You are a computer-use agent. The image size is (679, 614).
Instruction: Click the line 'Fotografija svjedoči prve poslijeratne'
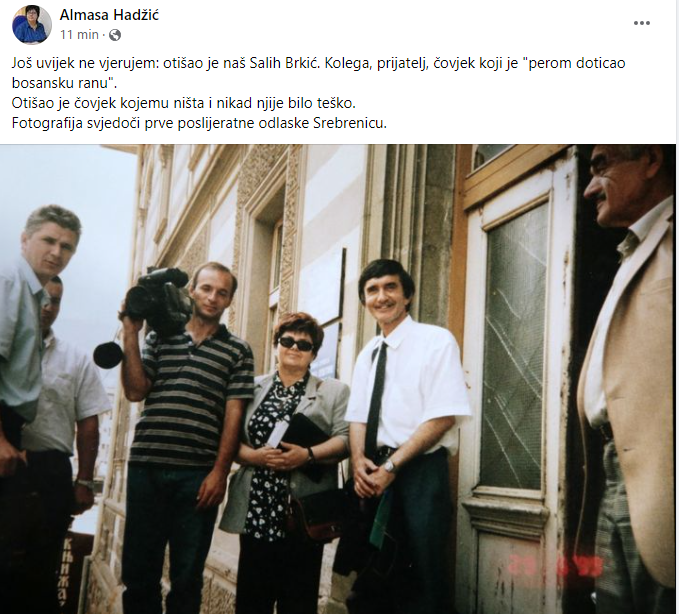[199, 123]
